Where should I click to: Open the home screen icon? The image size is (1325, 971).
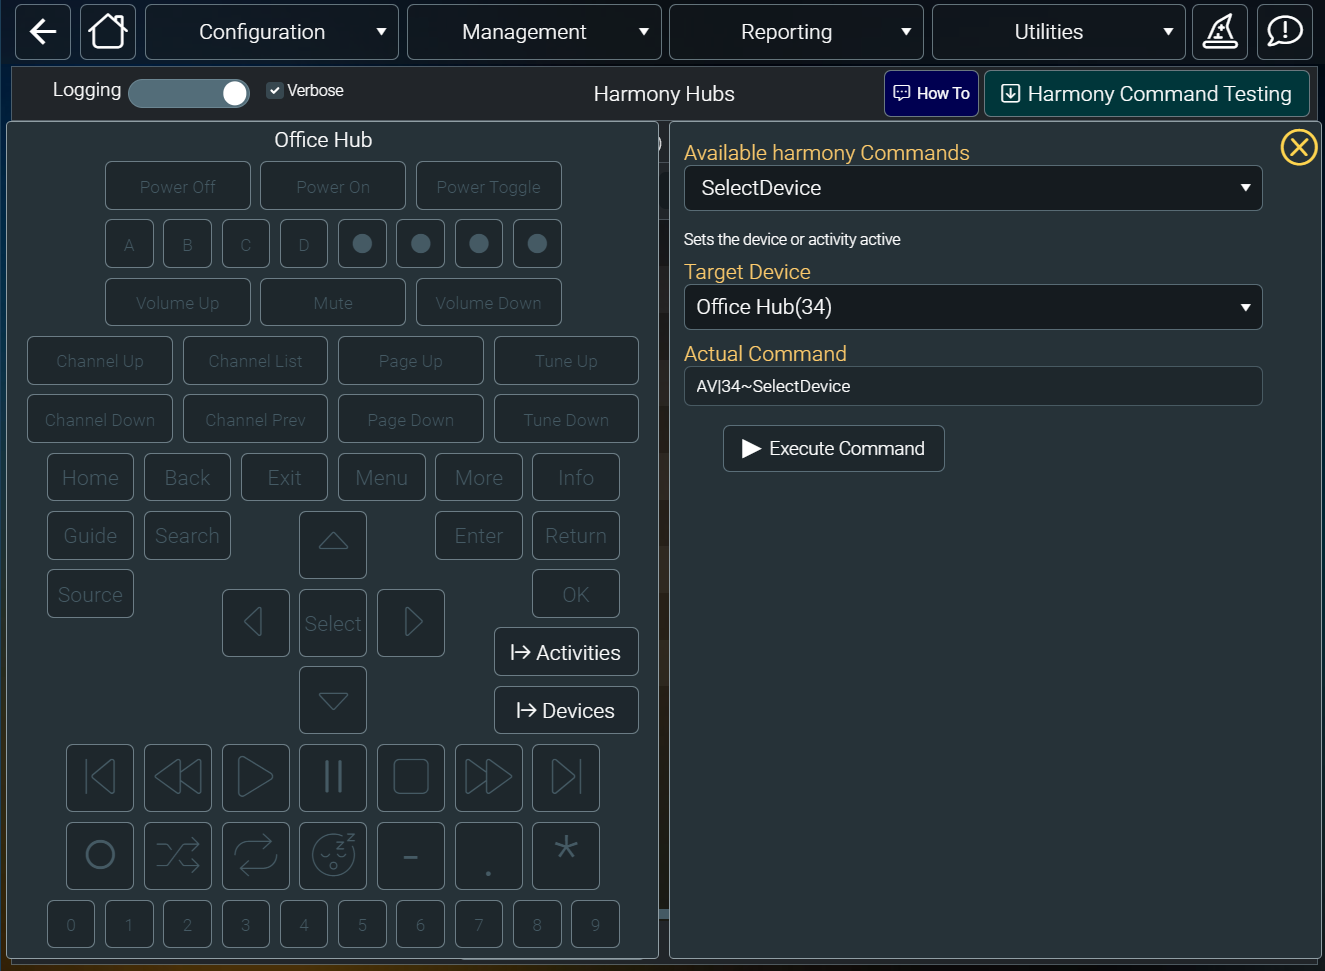(108, 32)
